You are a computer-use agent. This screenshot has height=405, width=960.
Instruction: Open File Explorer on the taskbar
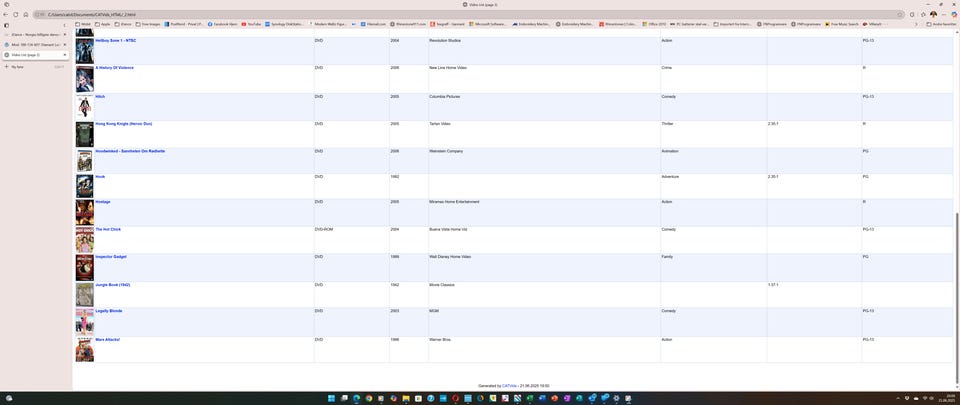405,398
